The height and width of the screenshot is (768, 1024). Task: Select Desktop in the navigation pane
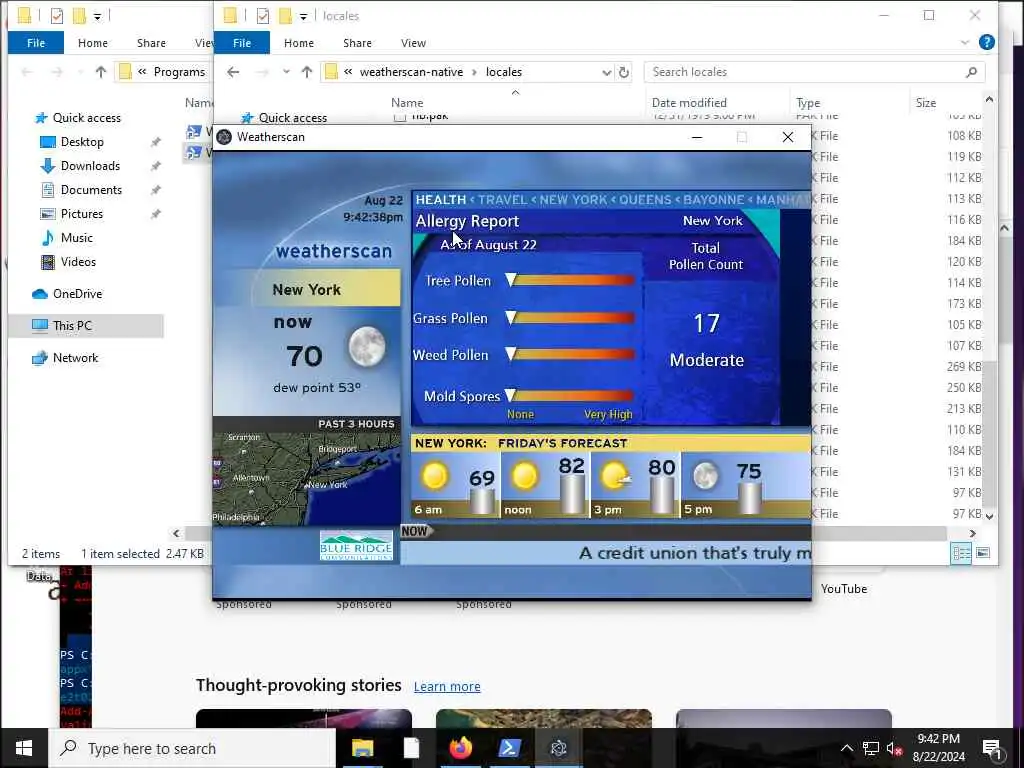coord(82,142)
